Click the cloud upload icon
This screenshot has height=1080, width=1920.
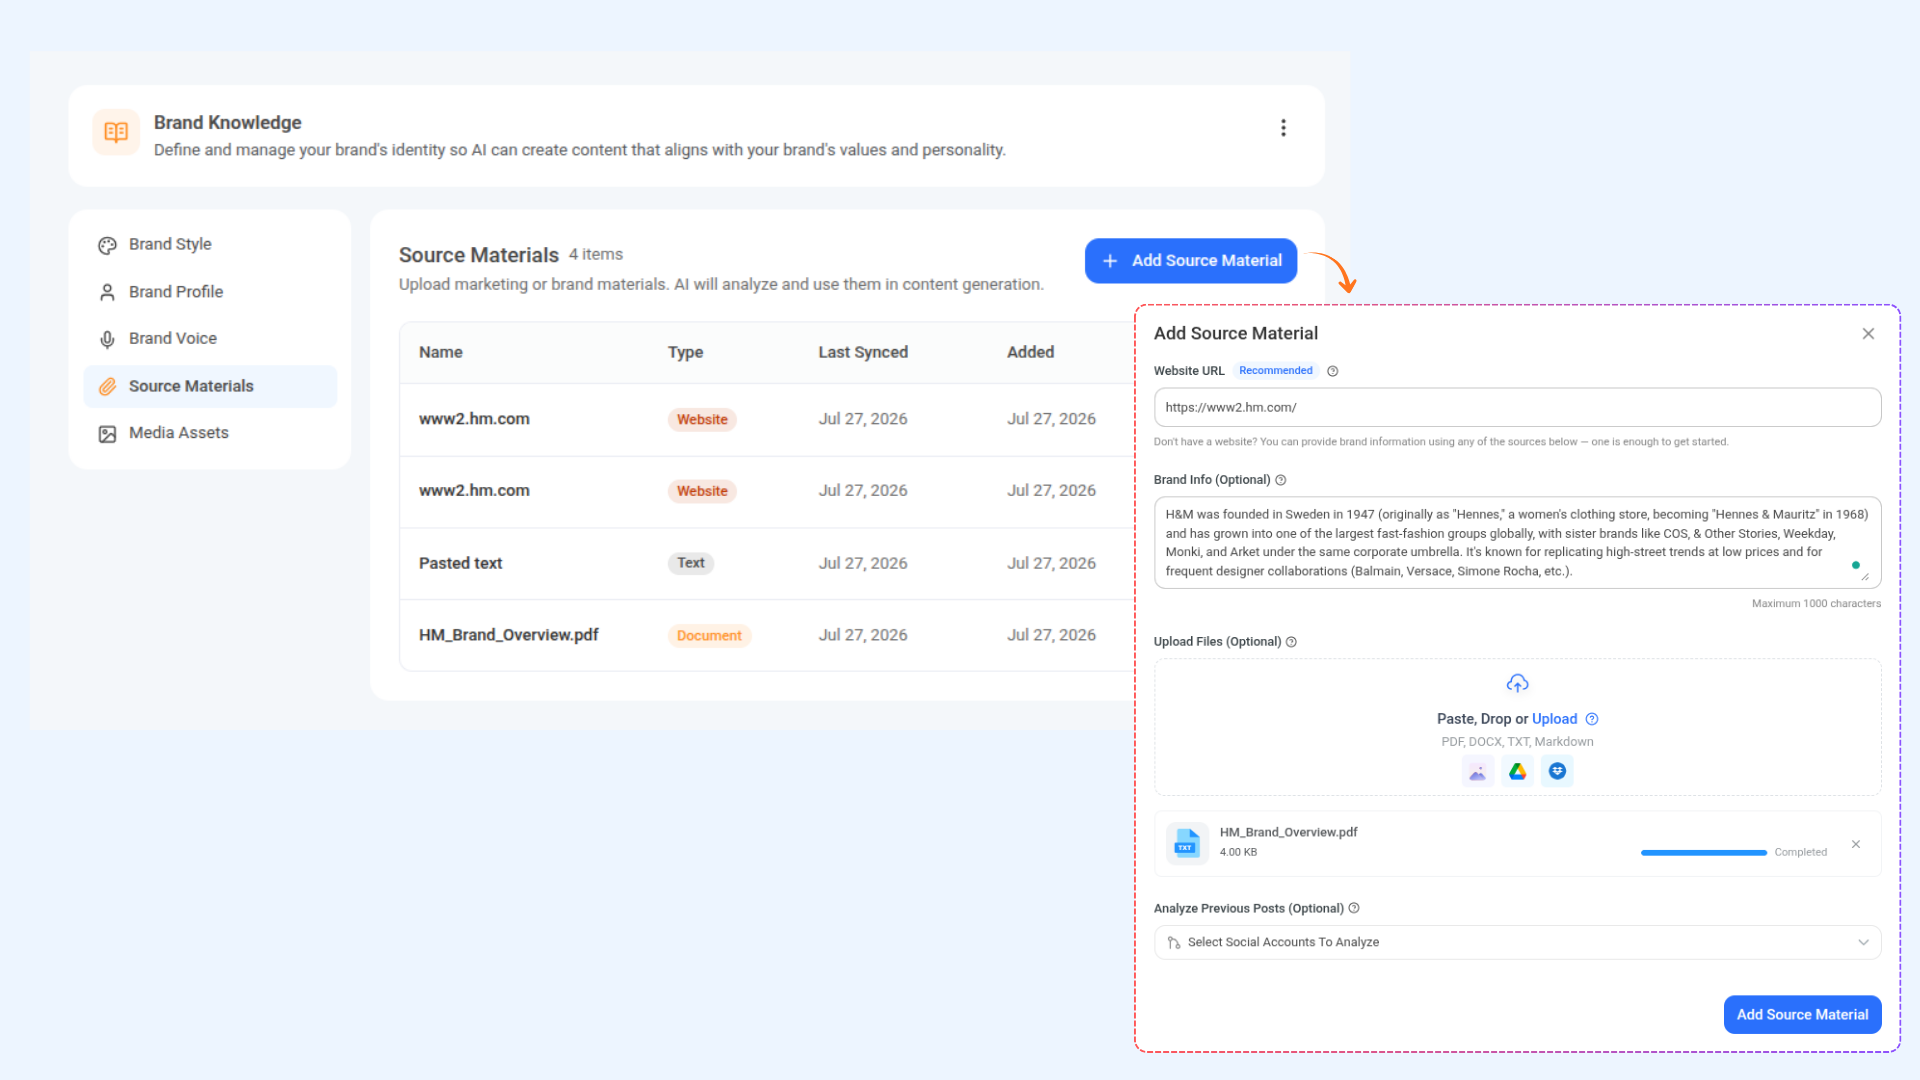pos(1517,684)
